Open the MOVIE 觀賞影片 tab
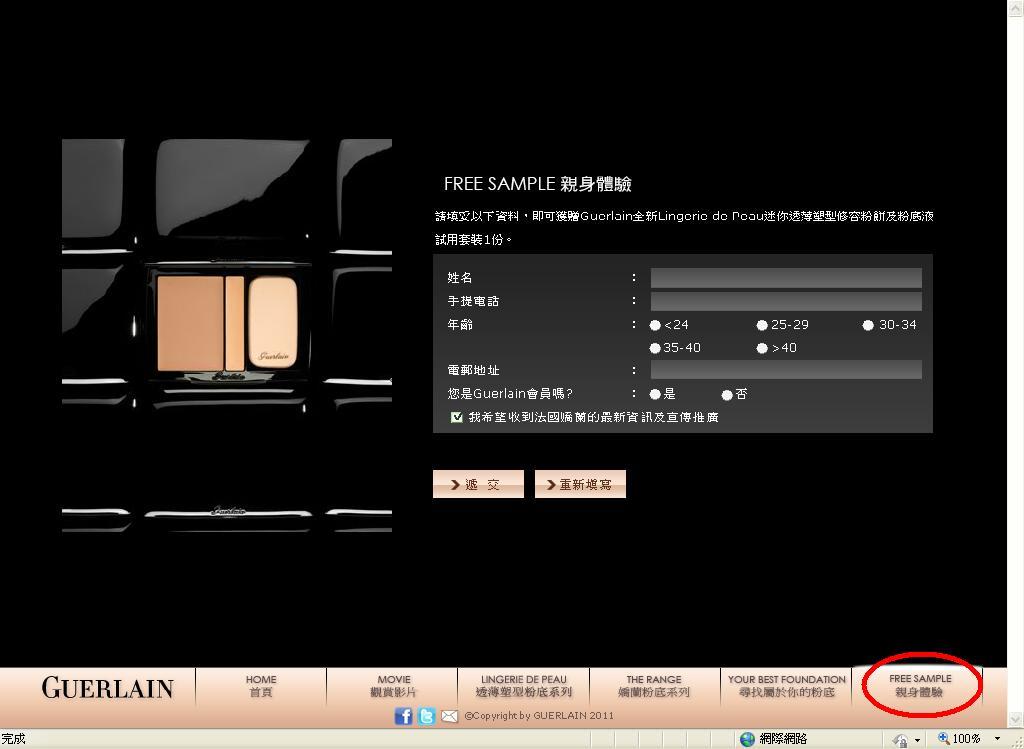1024x749 pixels. coord(393,686)
